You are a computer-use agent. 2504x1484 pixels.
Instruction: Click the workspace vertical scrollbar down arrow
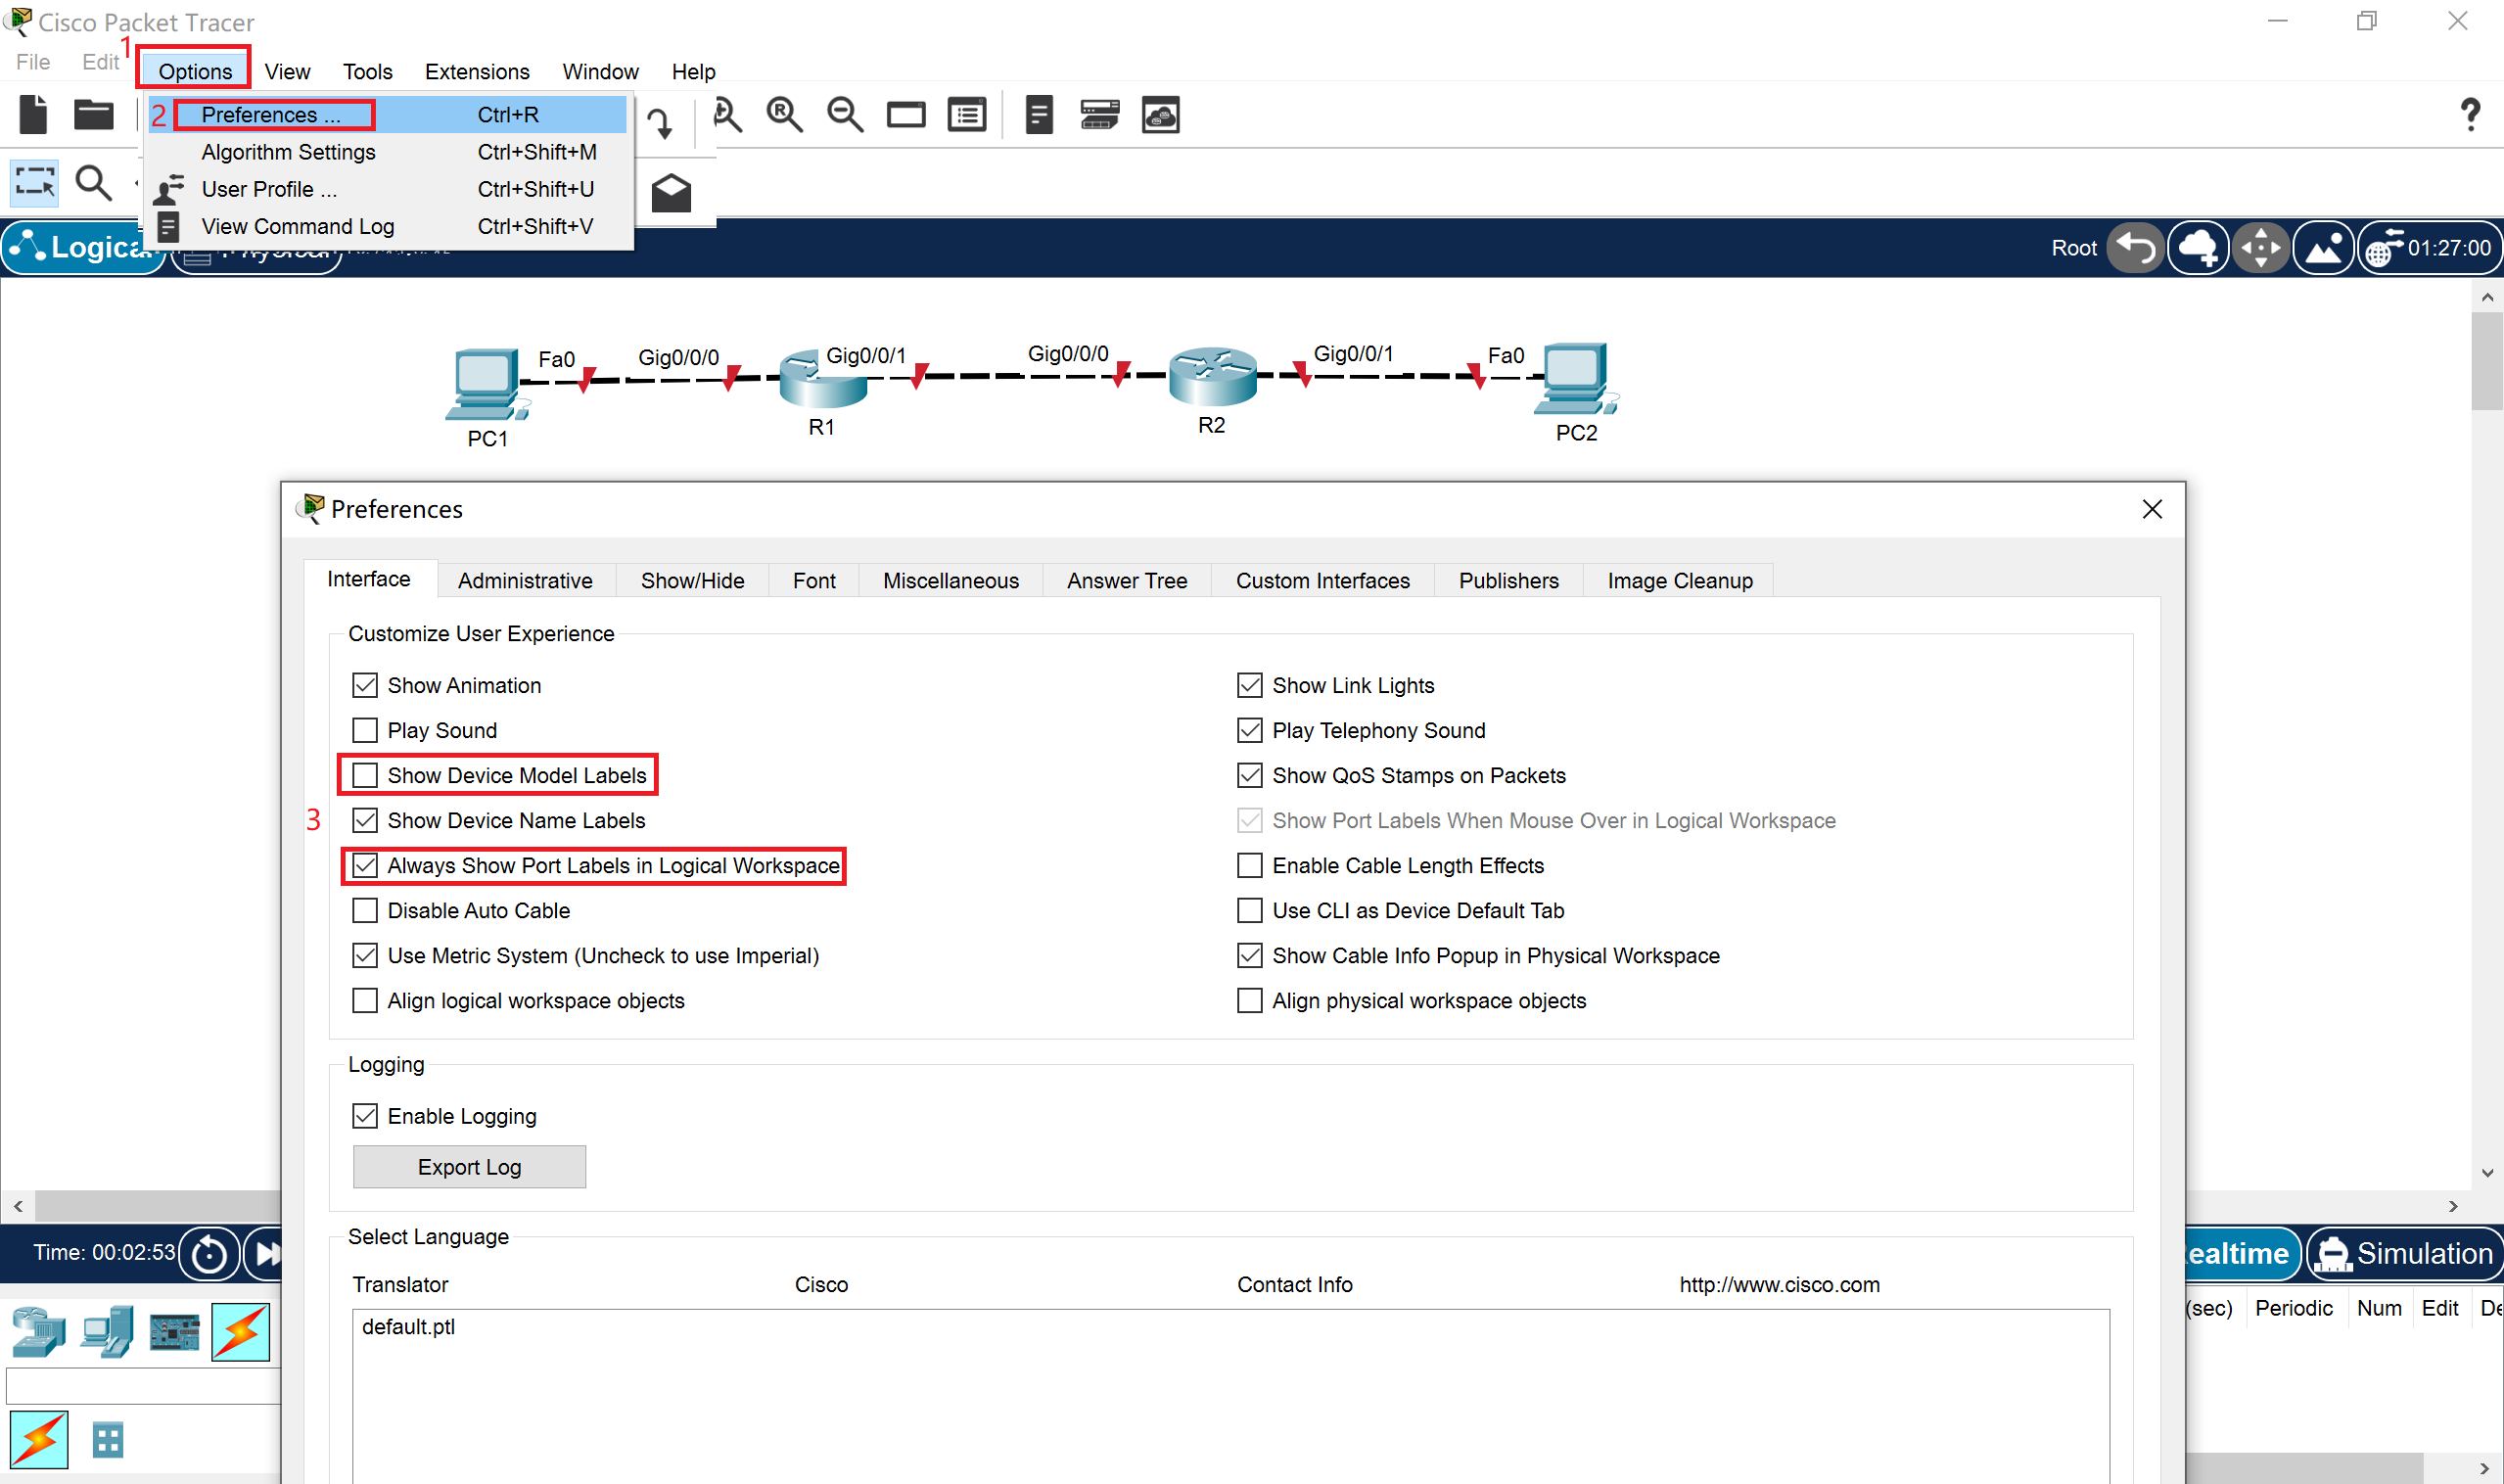(2487, 1173)
